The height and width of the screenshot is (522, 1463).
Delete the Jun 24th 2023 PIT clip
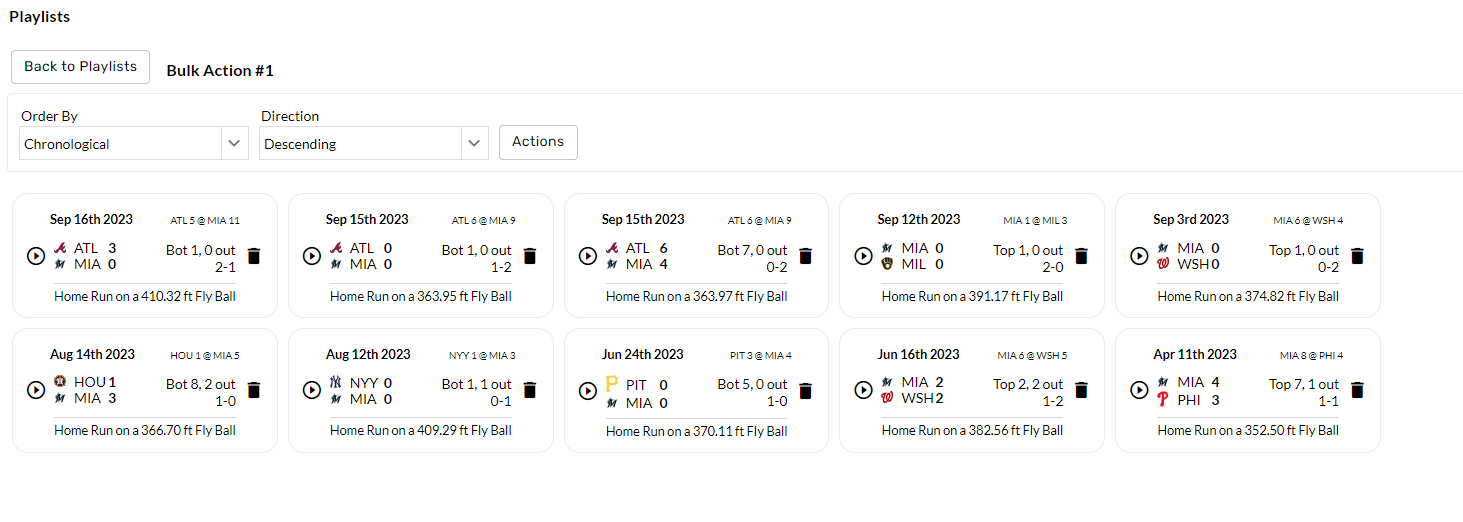click(806, 390)
